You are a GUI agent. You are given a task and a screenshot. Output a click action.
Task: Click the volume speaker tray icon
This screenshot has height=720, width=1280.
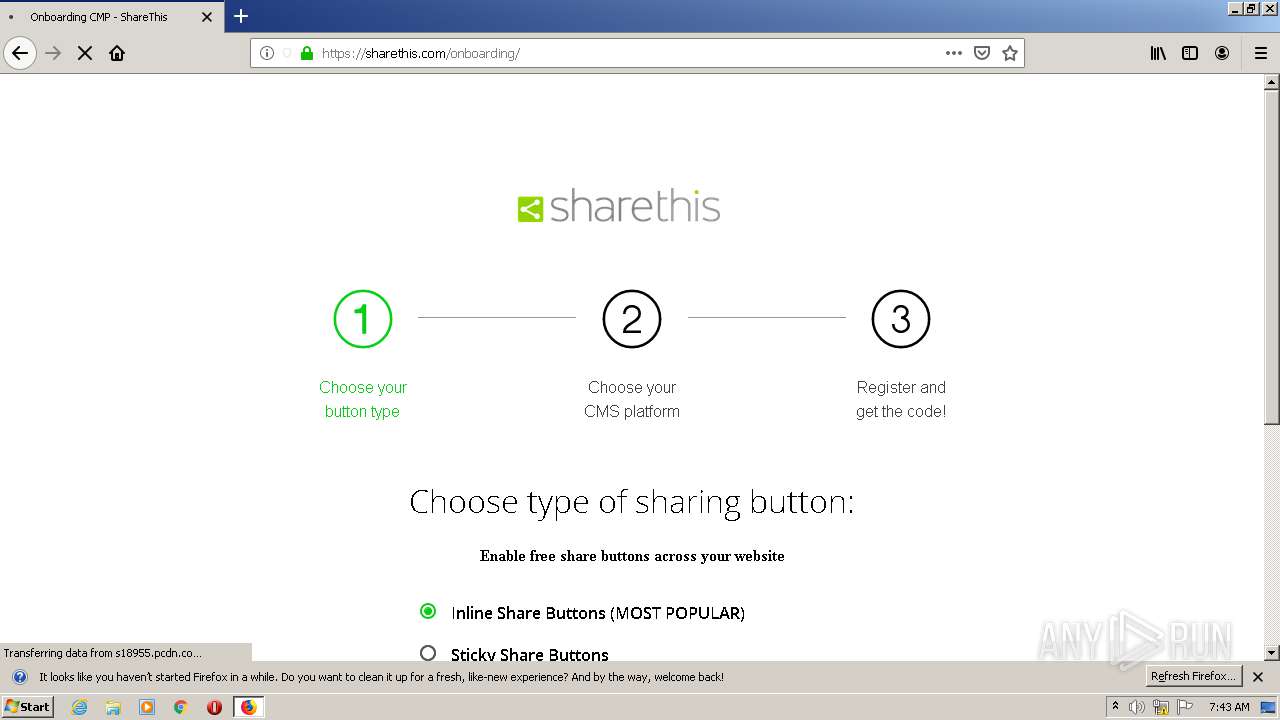pyautogui.click(x=1137, y=707)
